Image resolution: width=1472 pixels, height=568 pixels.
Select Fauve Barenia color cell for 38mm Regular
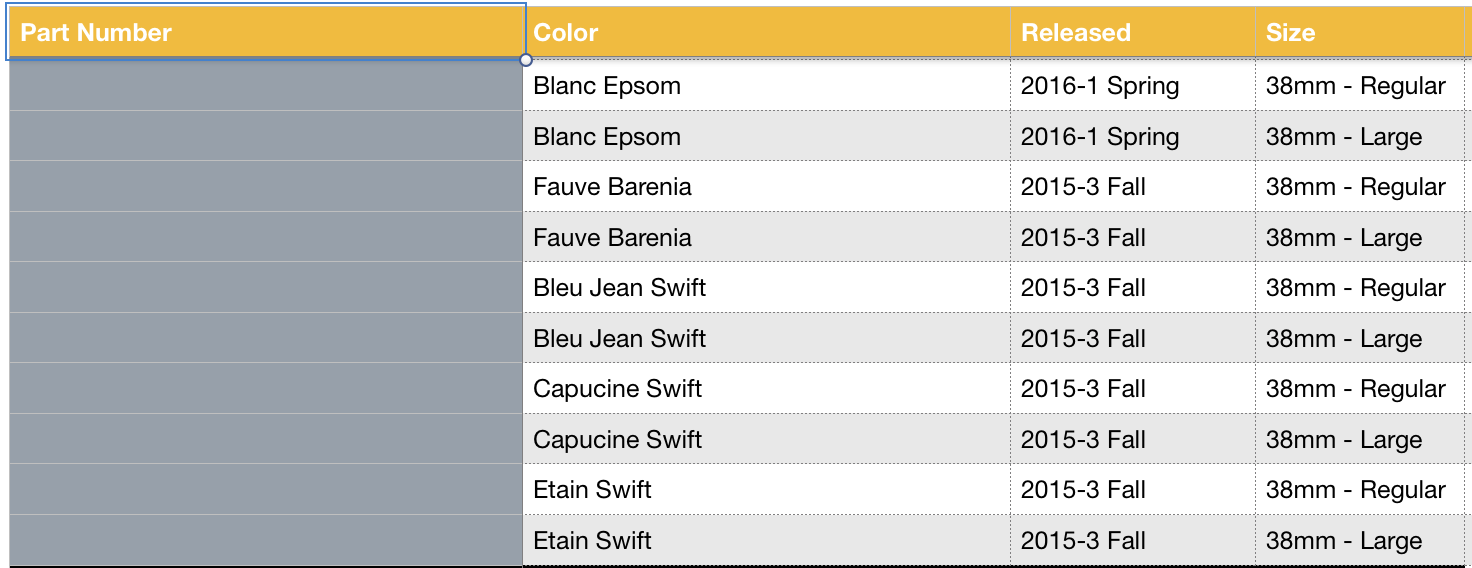click(x=766, y=187)
